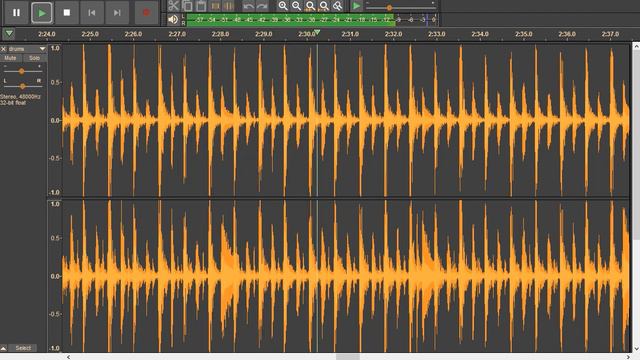Copy the selected audio
The height and width of the screenshot is (360, 640).
point(187,6)
